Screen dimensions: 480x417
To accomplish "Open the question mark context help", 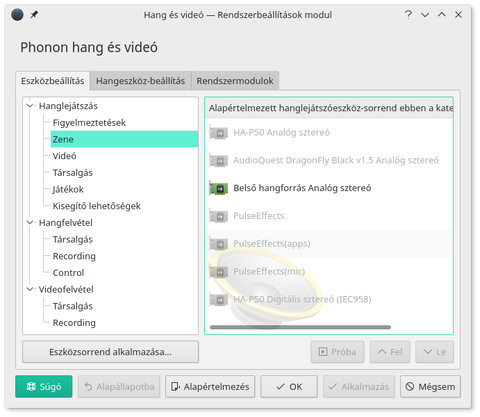I will [408, 15].
